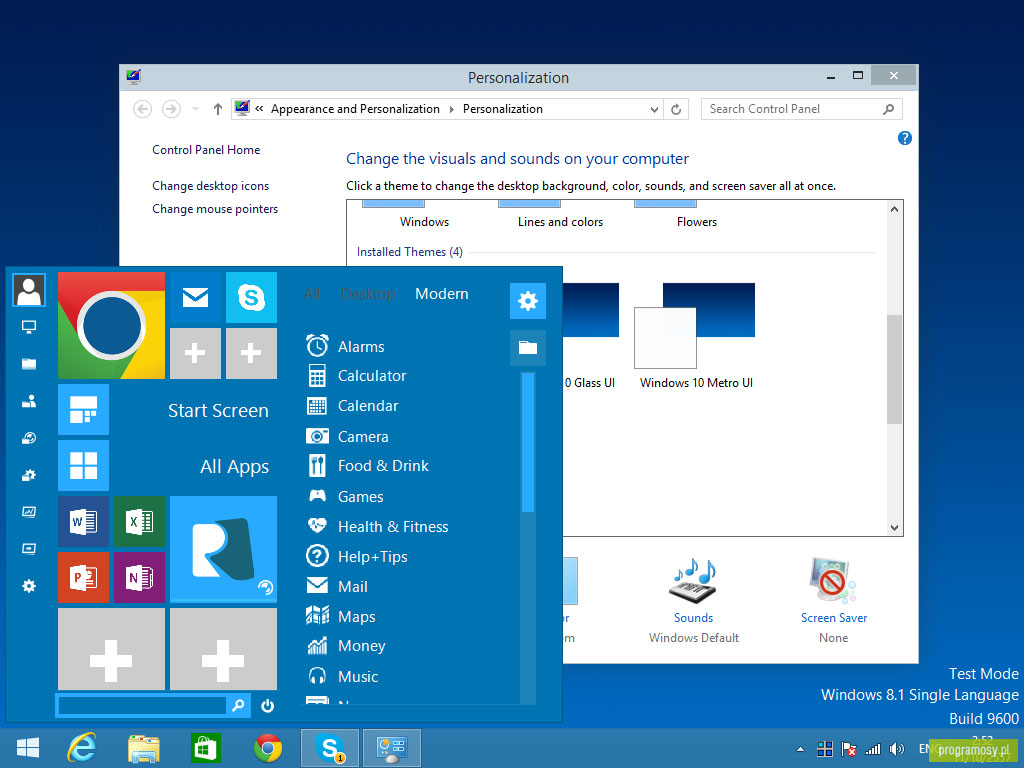Click the Refresh button in the address bar

(x=676, y=109)
